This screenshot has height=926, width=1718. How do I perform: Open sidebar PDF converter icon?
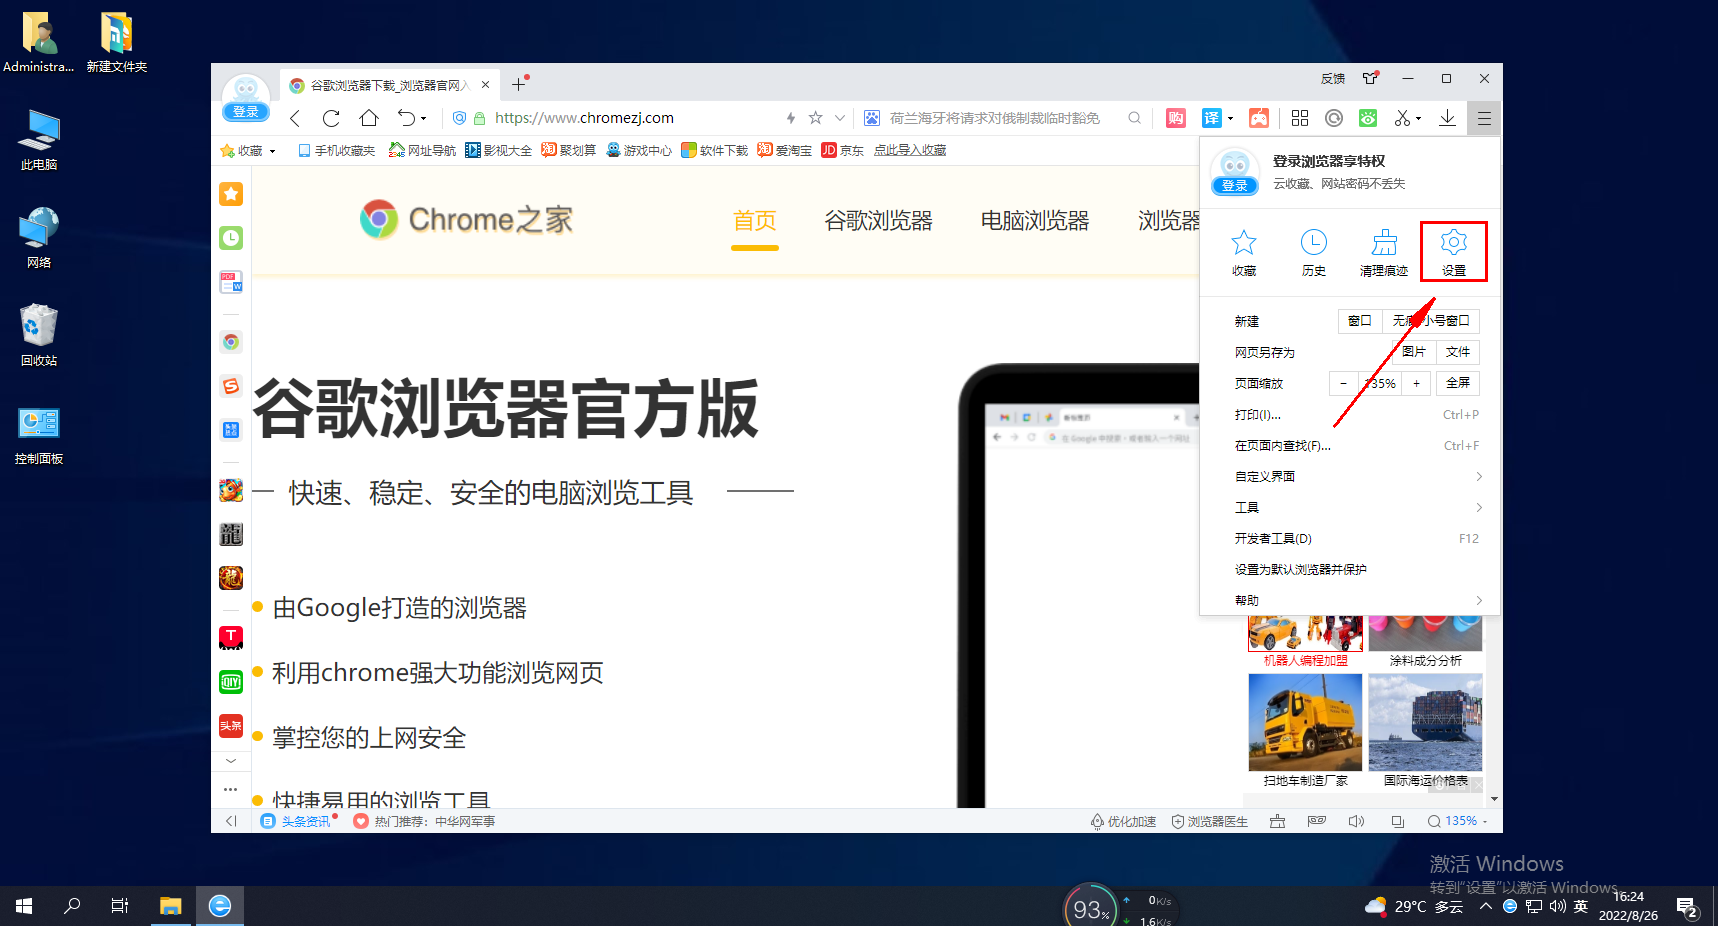coord(231,282)
